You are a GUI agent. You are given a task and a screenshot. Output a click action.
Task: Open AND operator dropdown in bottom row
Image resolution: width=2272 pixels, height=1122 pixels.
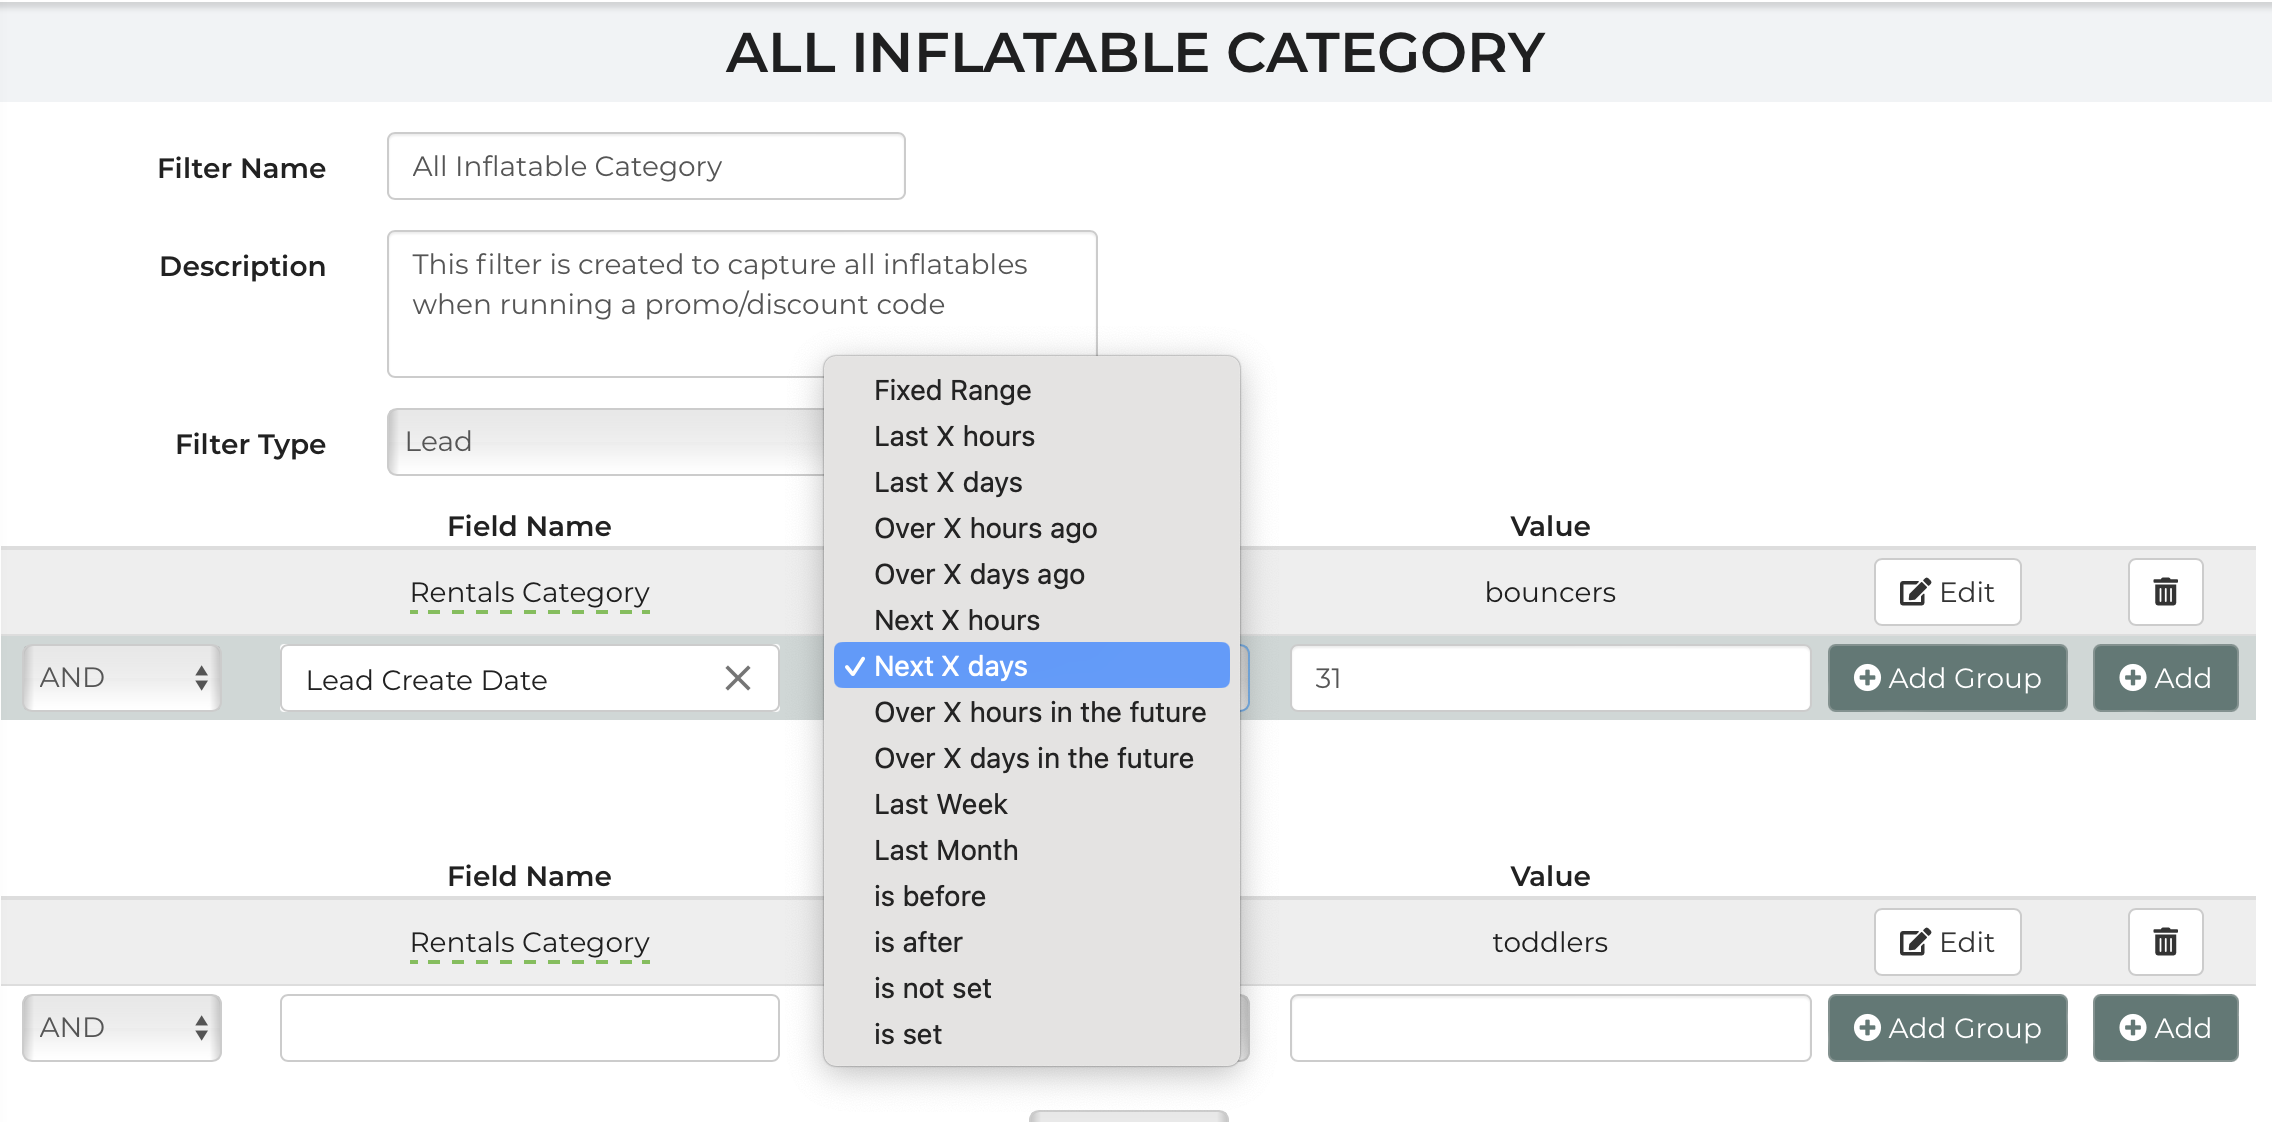coord(122,1028)
